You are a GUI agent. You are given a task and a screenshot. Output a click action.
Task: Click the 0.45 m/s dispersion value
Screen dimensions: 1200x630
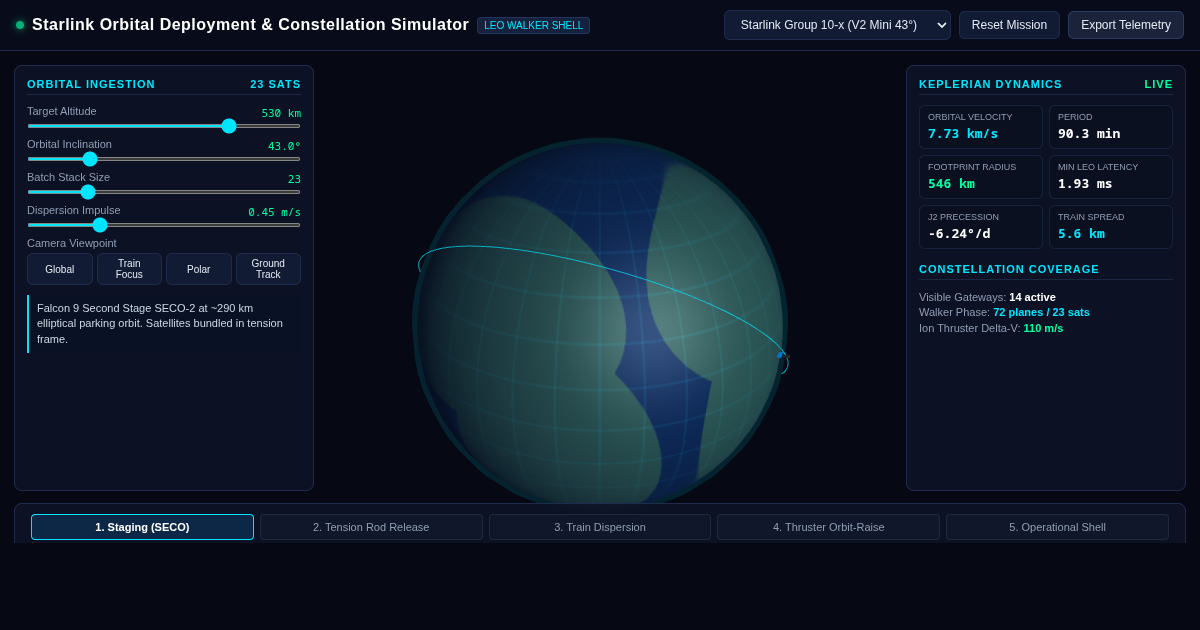(274, 213)
